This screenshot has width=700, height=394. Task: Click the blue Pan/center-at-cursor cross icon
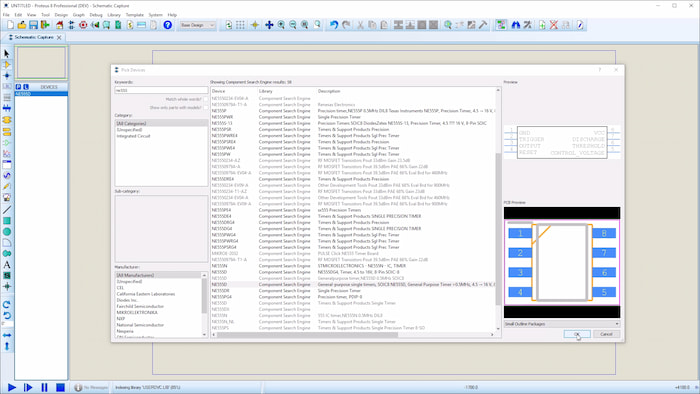click(269, 25)
